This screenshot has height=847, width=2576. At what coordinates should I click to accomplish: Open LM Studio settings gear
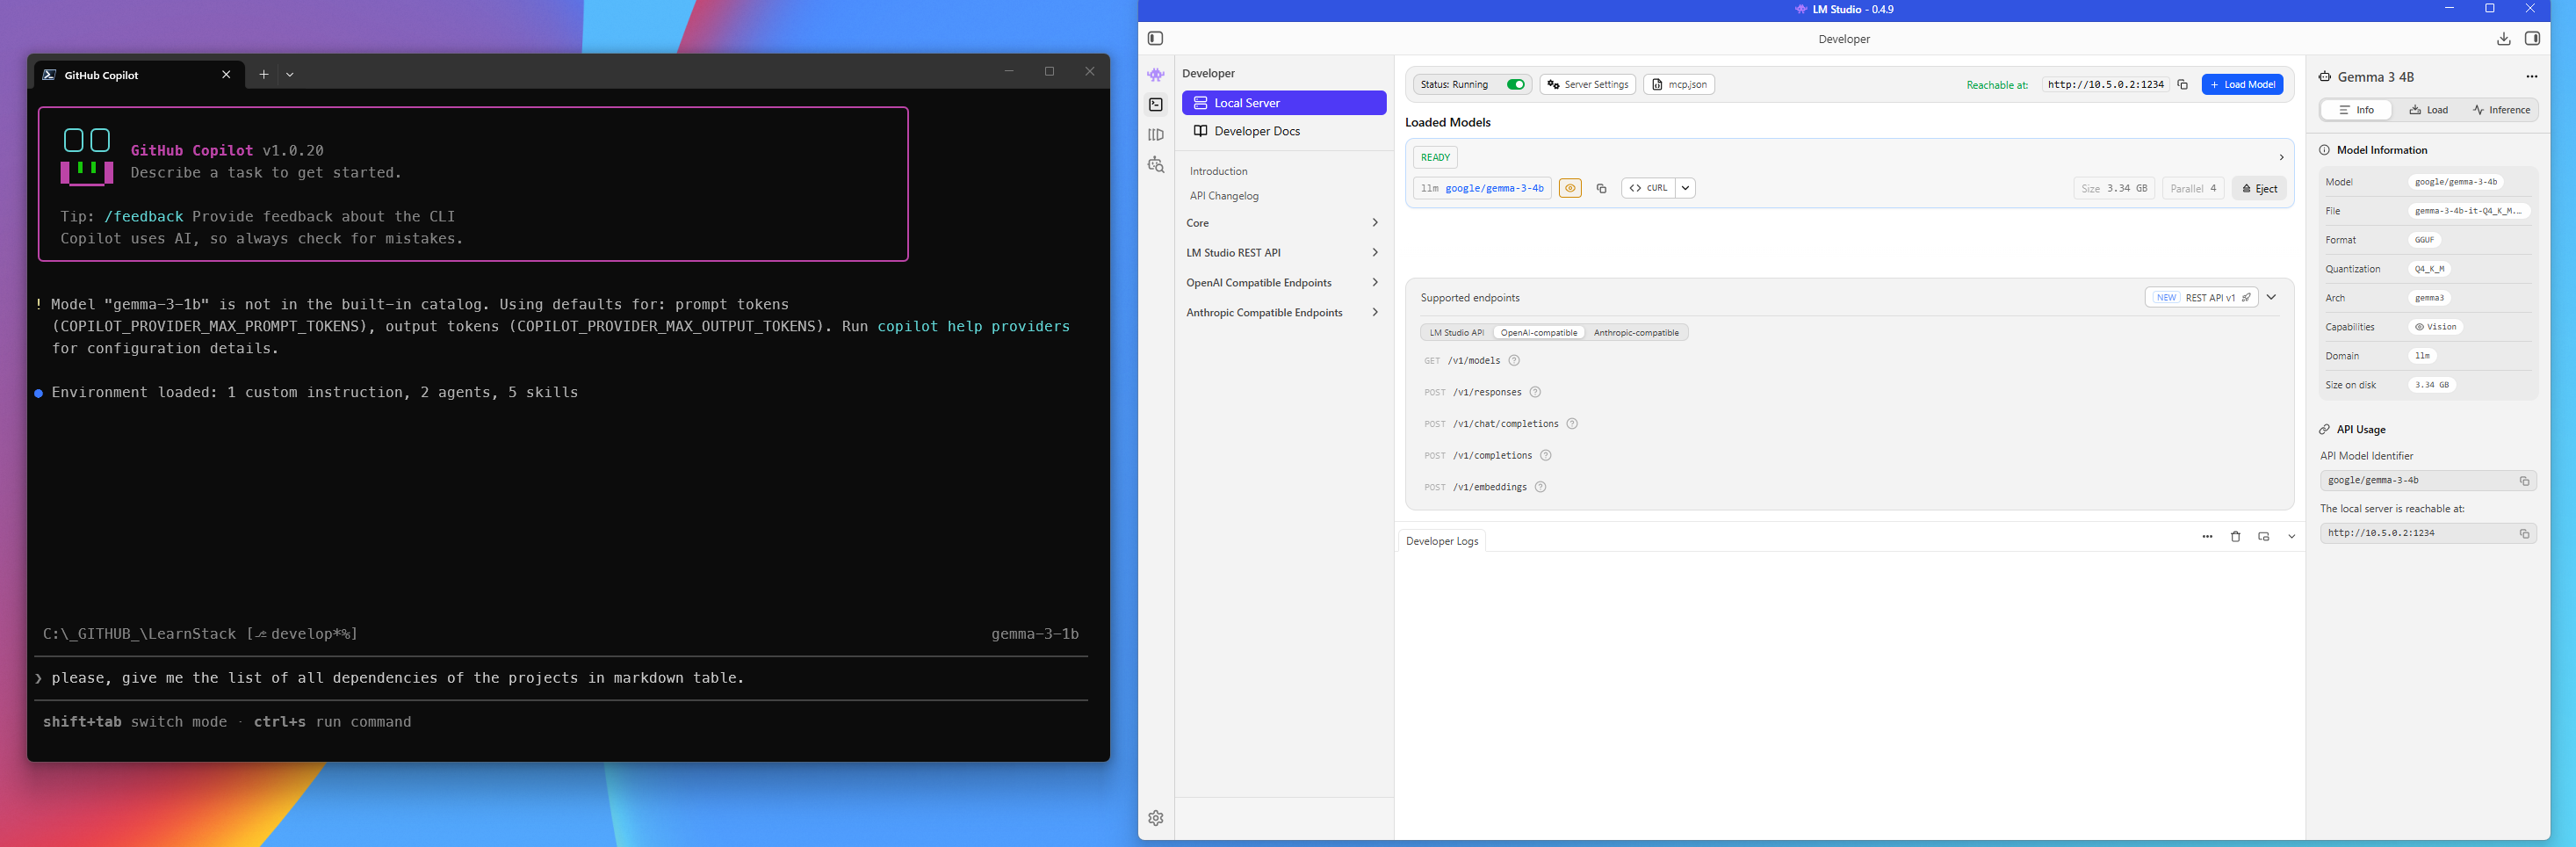[x=1156, y=818]
